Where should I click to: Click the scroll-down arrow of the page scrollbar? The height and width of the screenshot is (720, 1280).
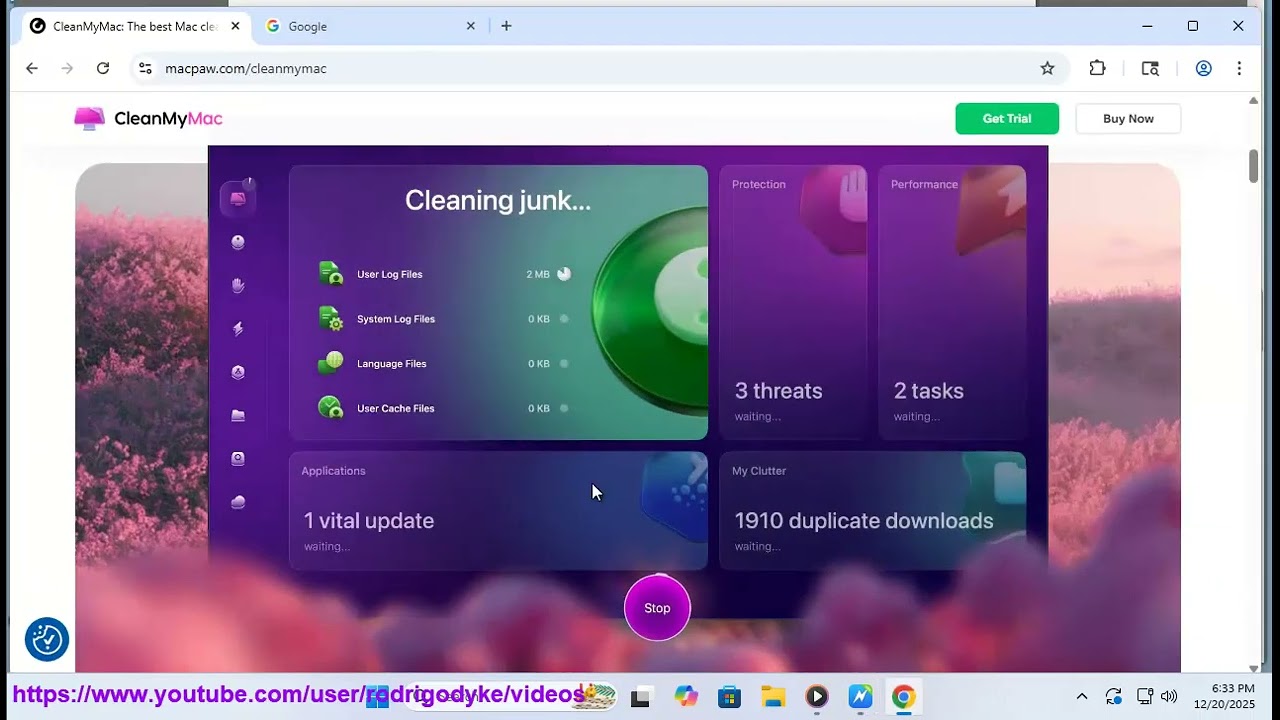point(1253,667)
